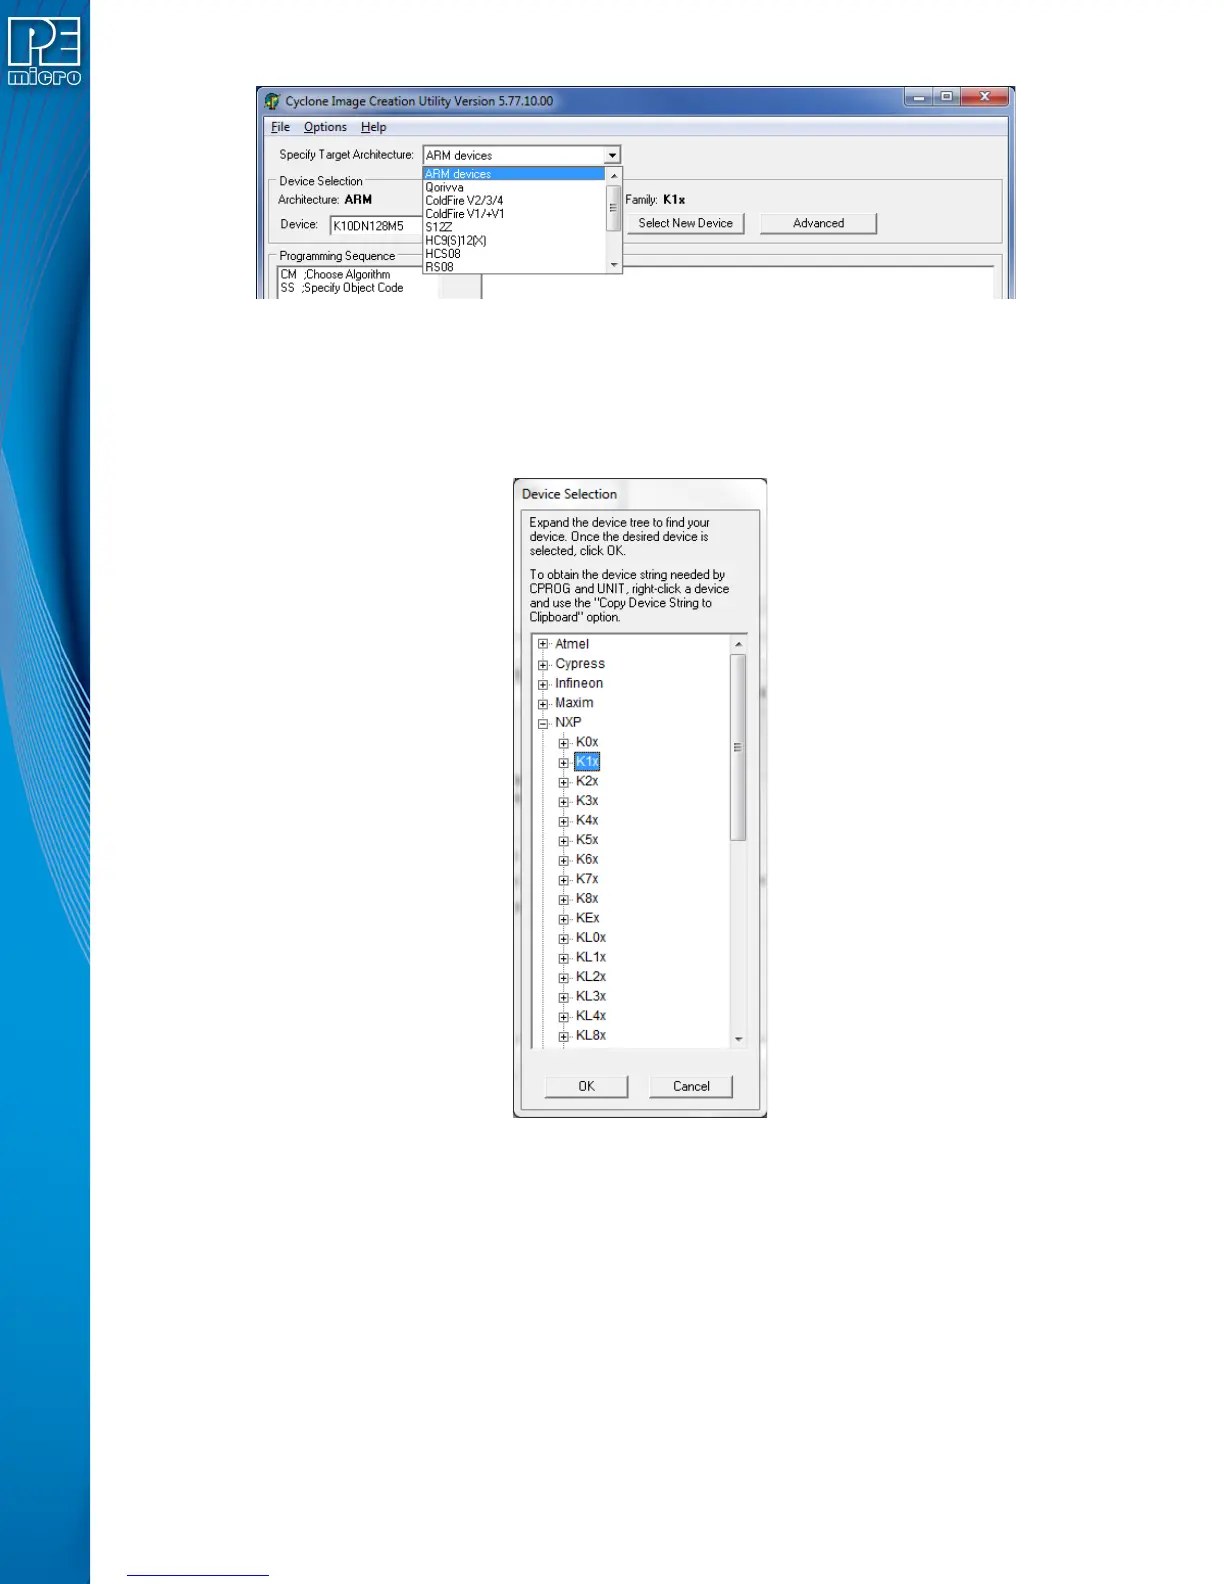Click the device tree scroll up arrow
The width and height of the screenshot is (1224, 1584).
coord(739,645)
